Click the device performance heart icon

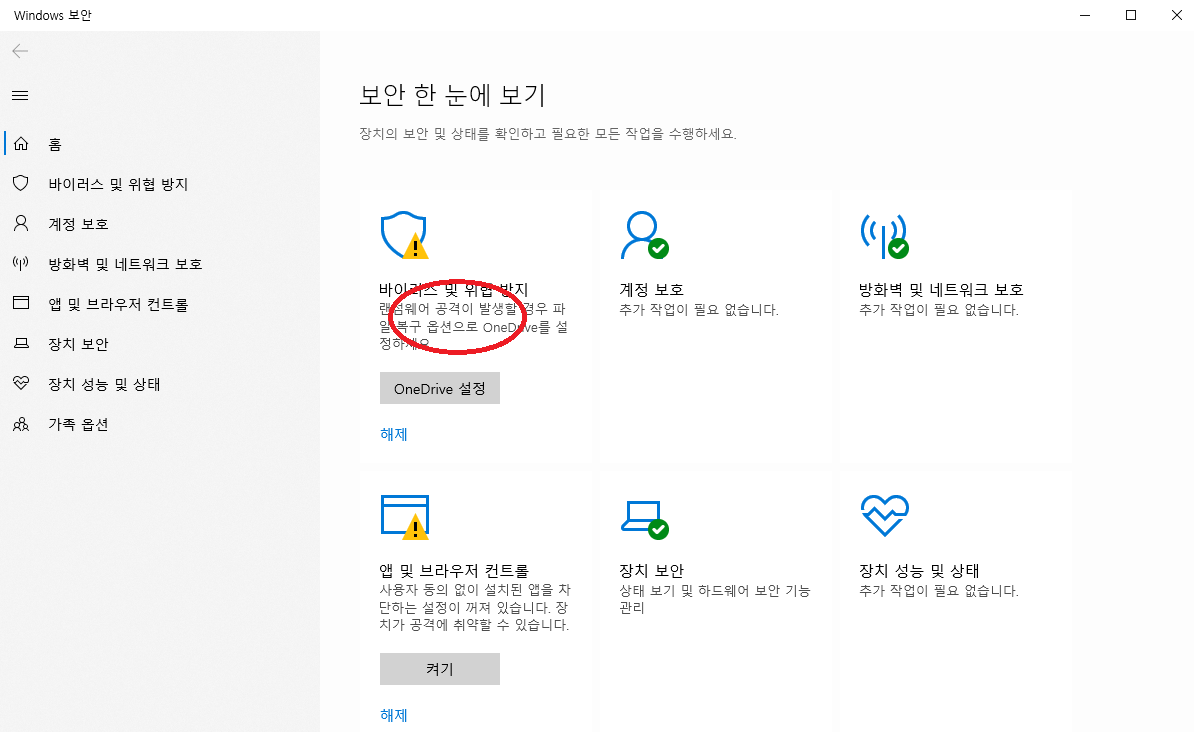(883, 516)
